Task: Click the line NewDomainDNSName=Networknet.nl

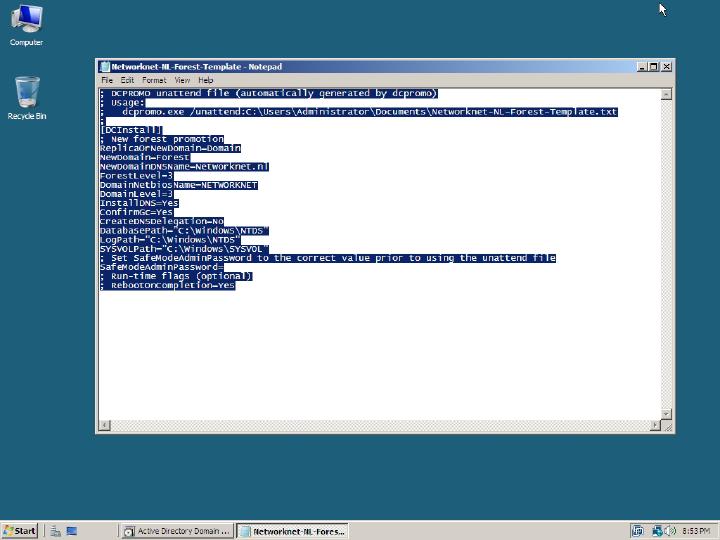Action: pos(184,167)
